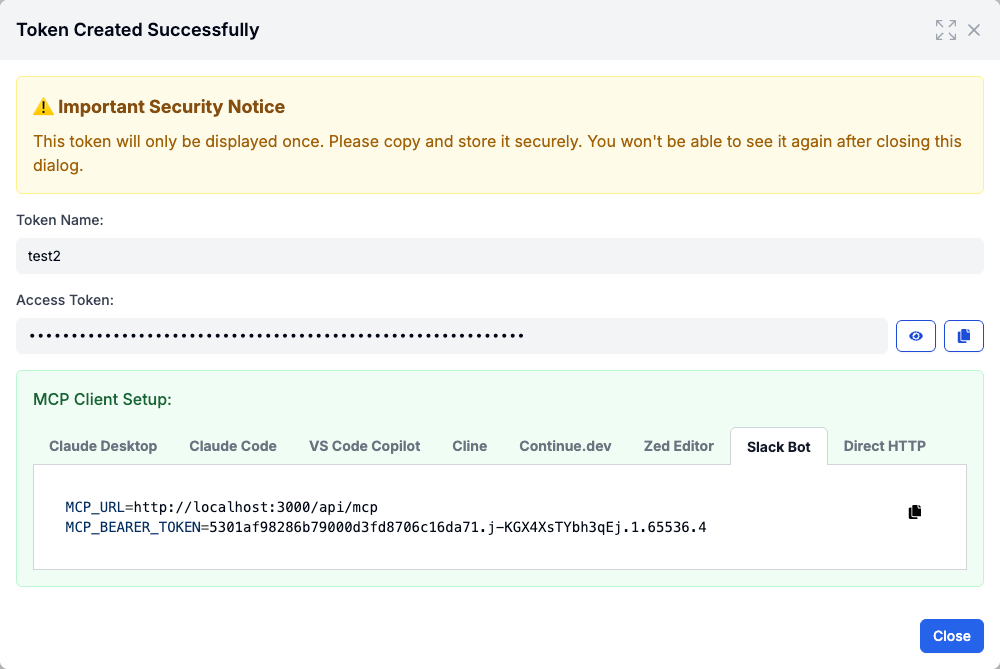
Task: Expand the dialog to fullscreen
Action: (x=945, y=30)
